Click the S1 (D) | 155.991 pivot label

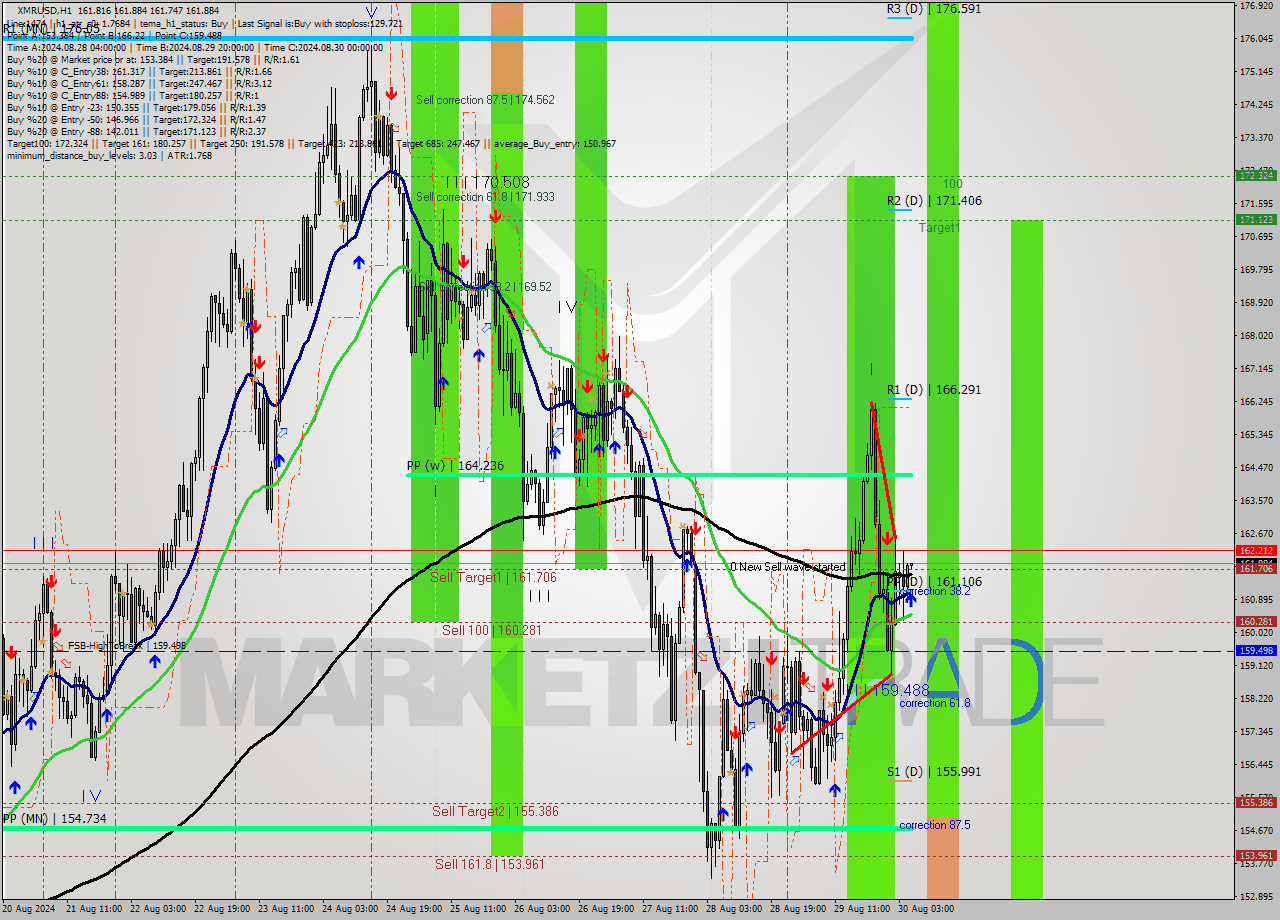934,772
